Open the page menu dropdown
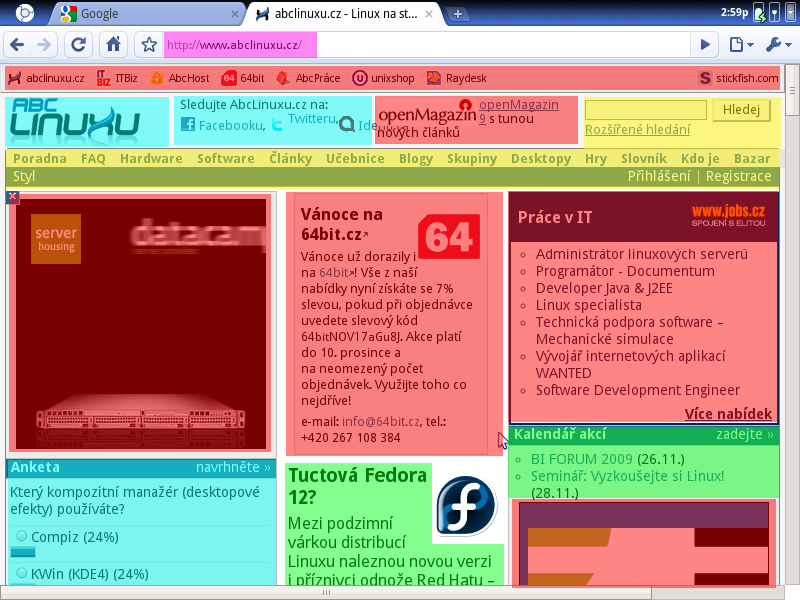The height and width of the screenshot is (600, 800). pos(741,45)
